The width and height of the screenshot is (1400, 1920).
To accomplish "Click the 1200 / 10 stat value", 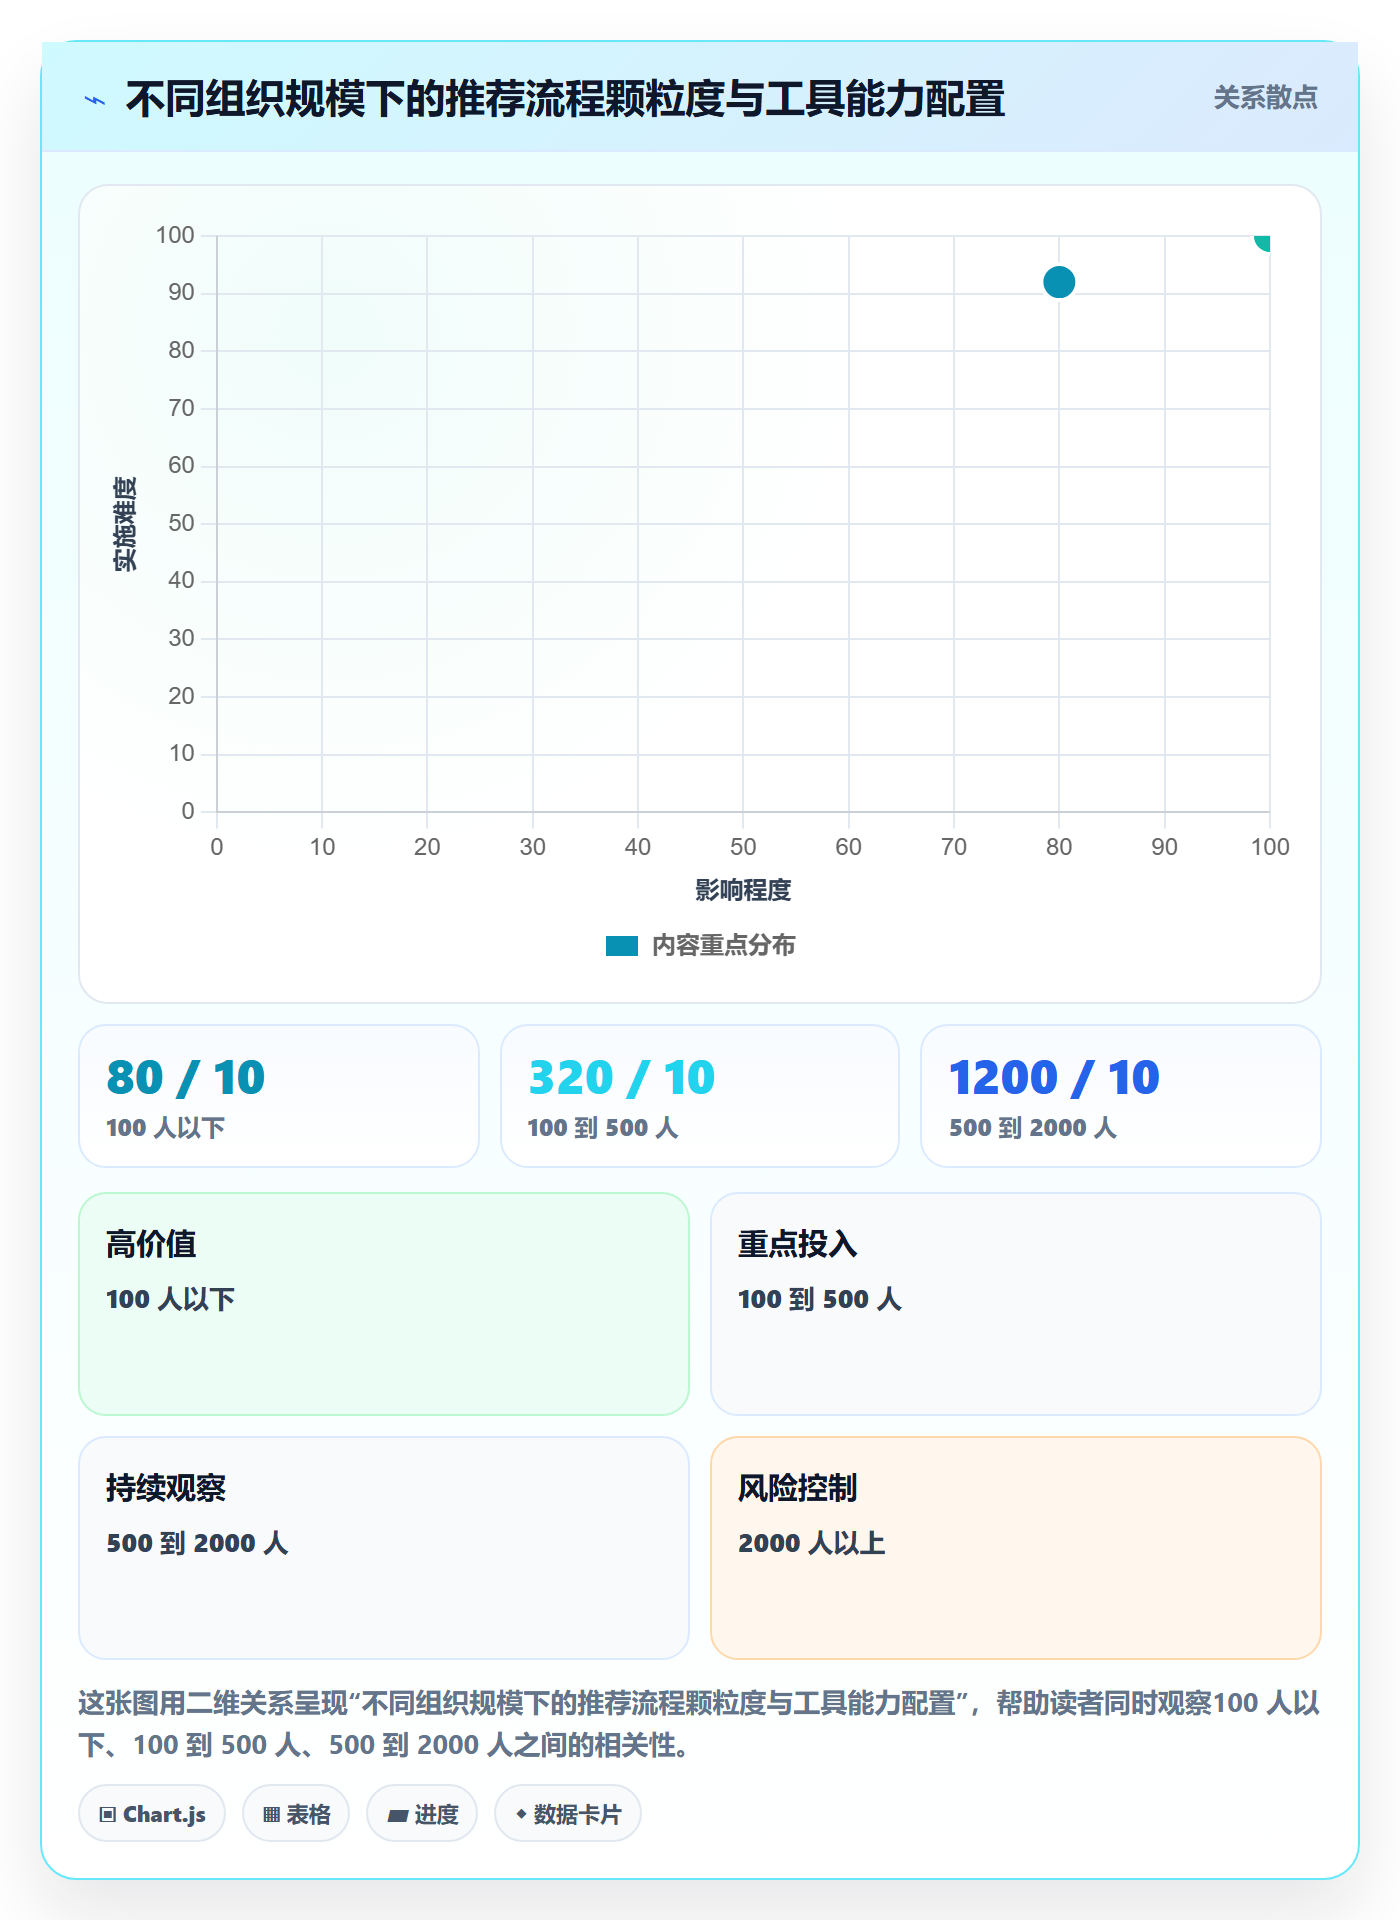I will point(1054,1077).
